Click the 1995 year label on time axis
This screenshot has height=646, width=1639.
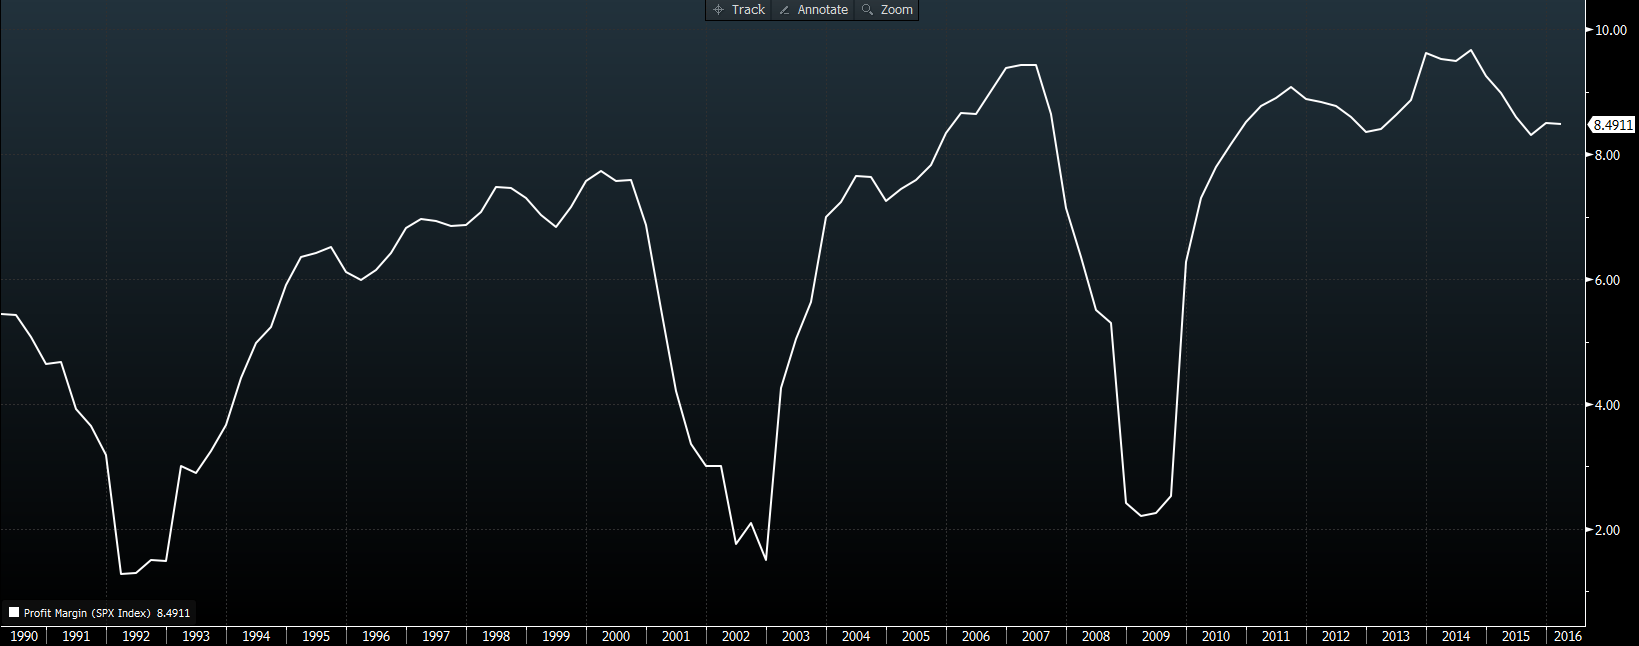[316, 636]
